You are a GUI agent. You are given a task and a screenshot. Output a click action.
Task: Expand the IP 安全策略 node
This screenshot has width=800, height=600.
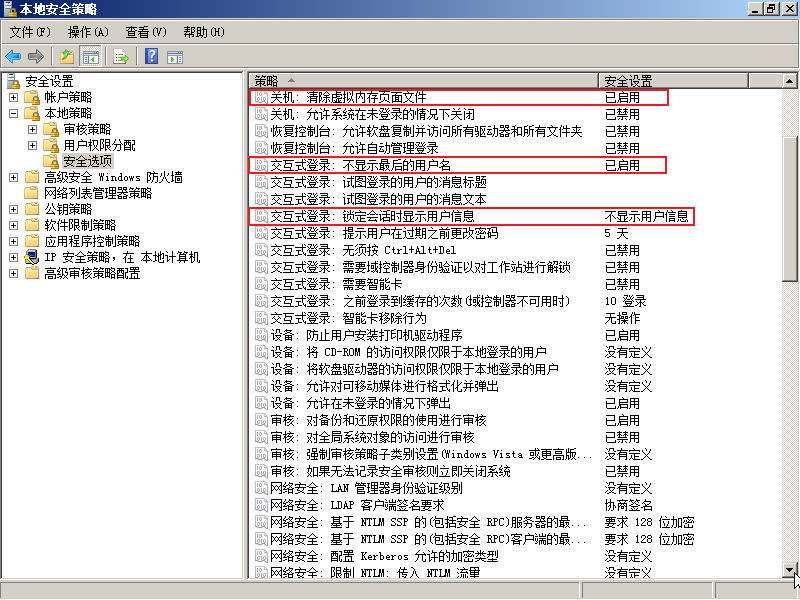pos(14,257)
